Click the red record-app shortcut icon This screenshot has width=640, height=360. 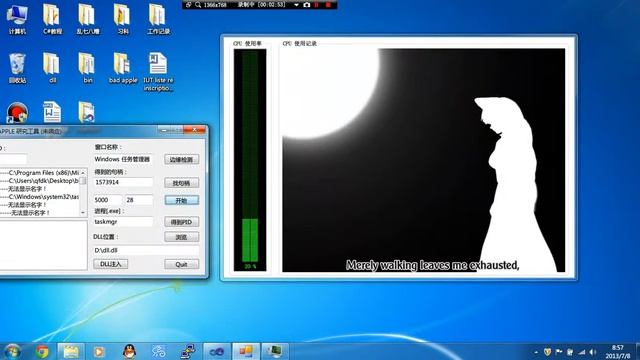[17, 113]
